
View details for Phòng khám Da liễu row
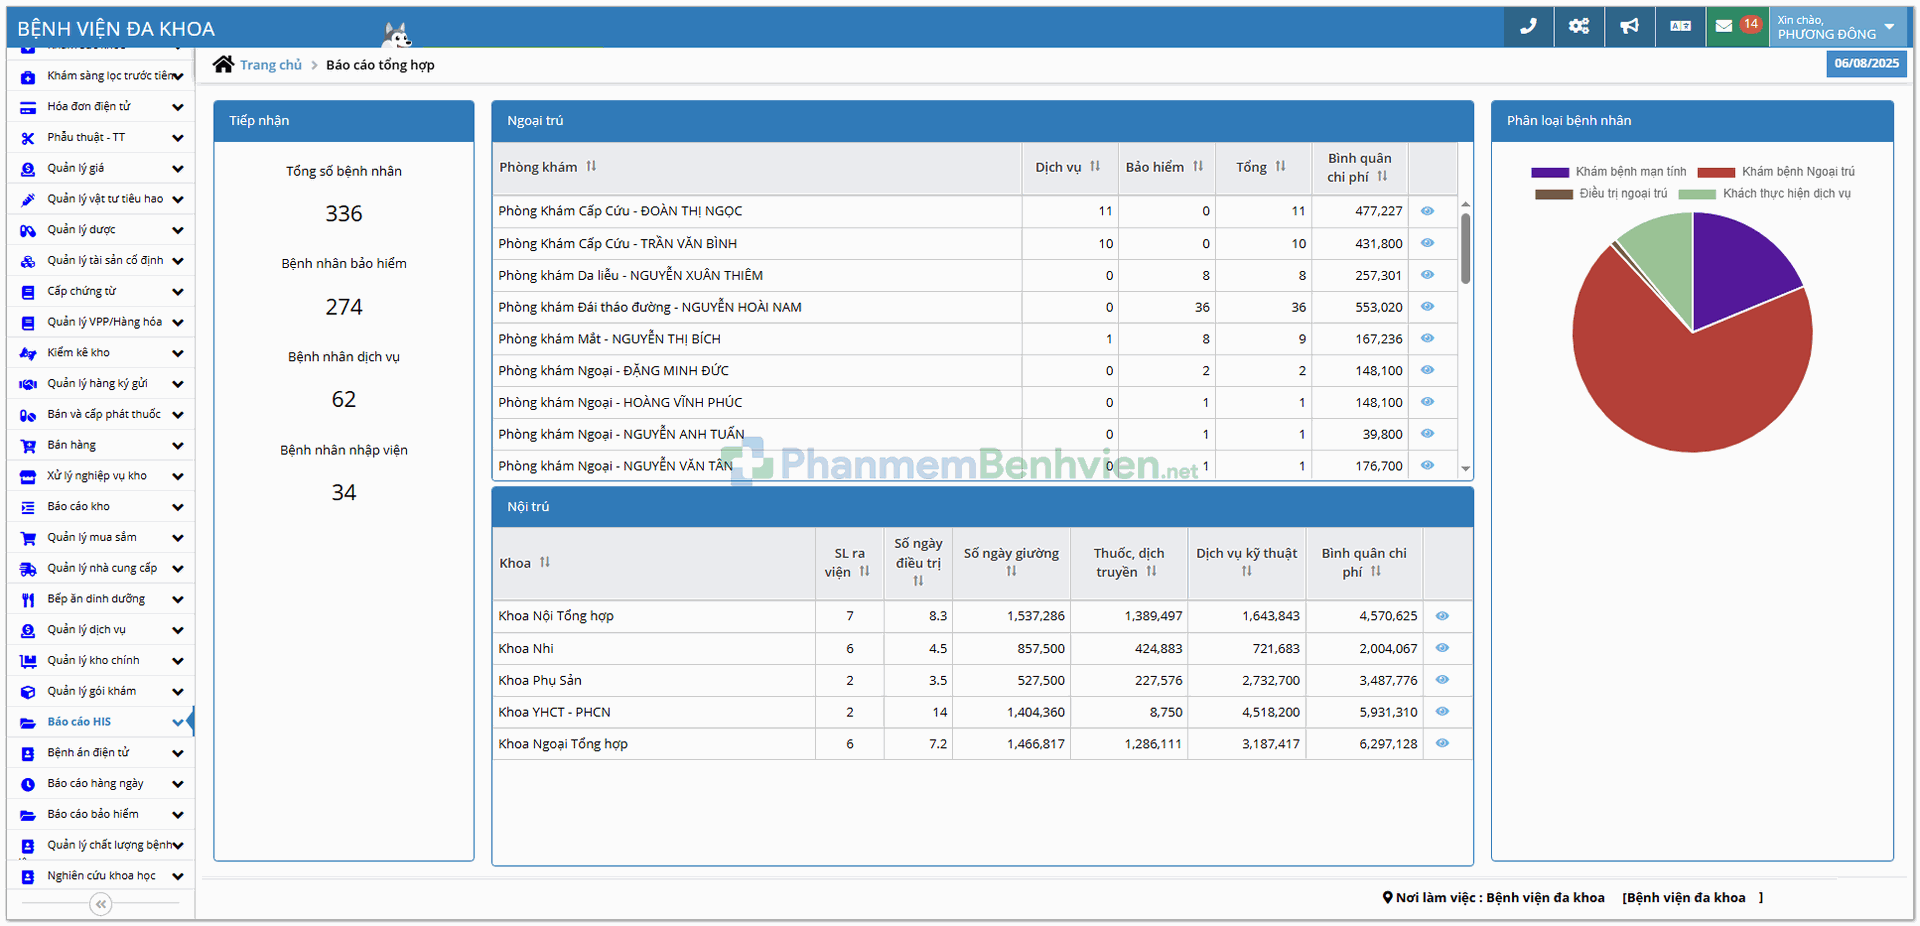coord(1427,275)
